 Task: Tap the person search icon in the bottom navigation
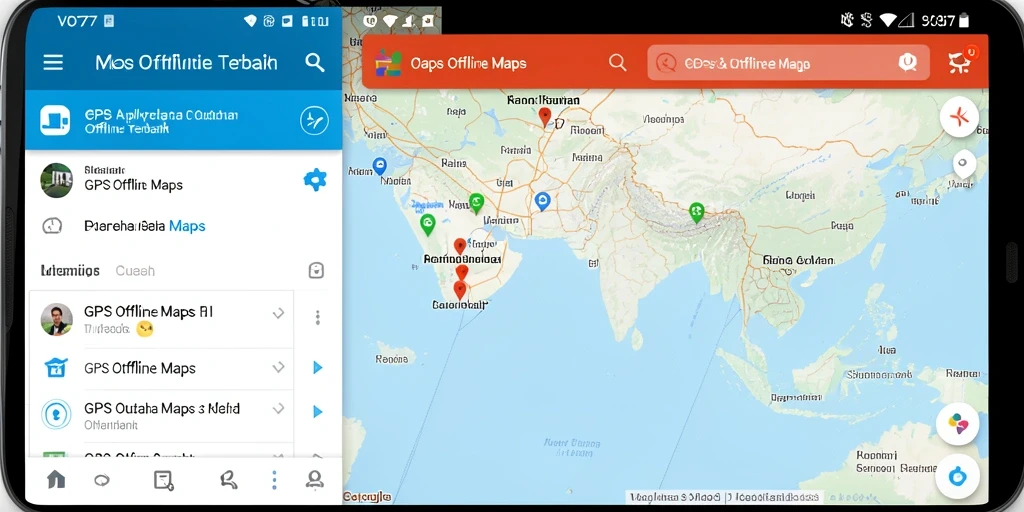tap(229, 480)
